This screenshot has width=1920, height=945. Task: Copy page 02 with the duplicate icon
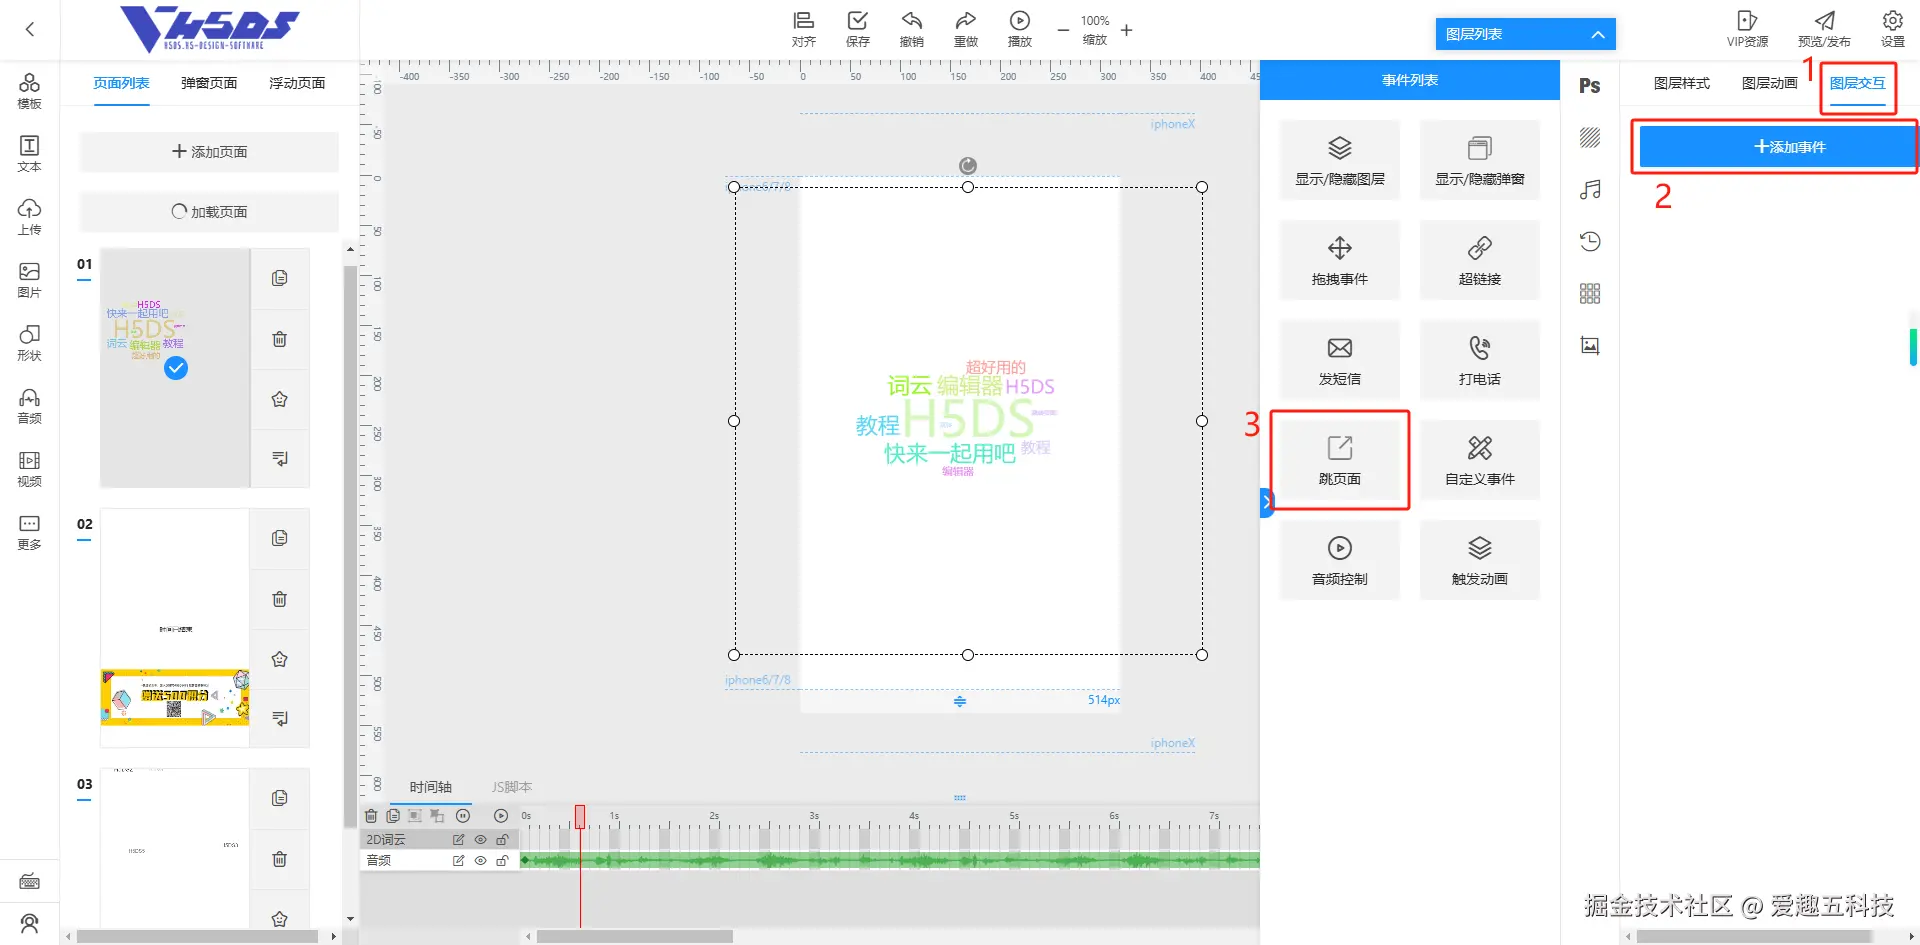[x=280, y=538]
